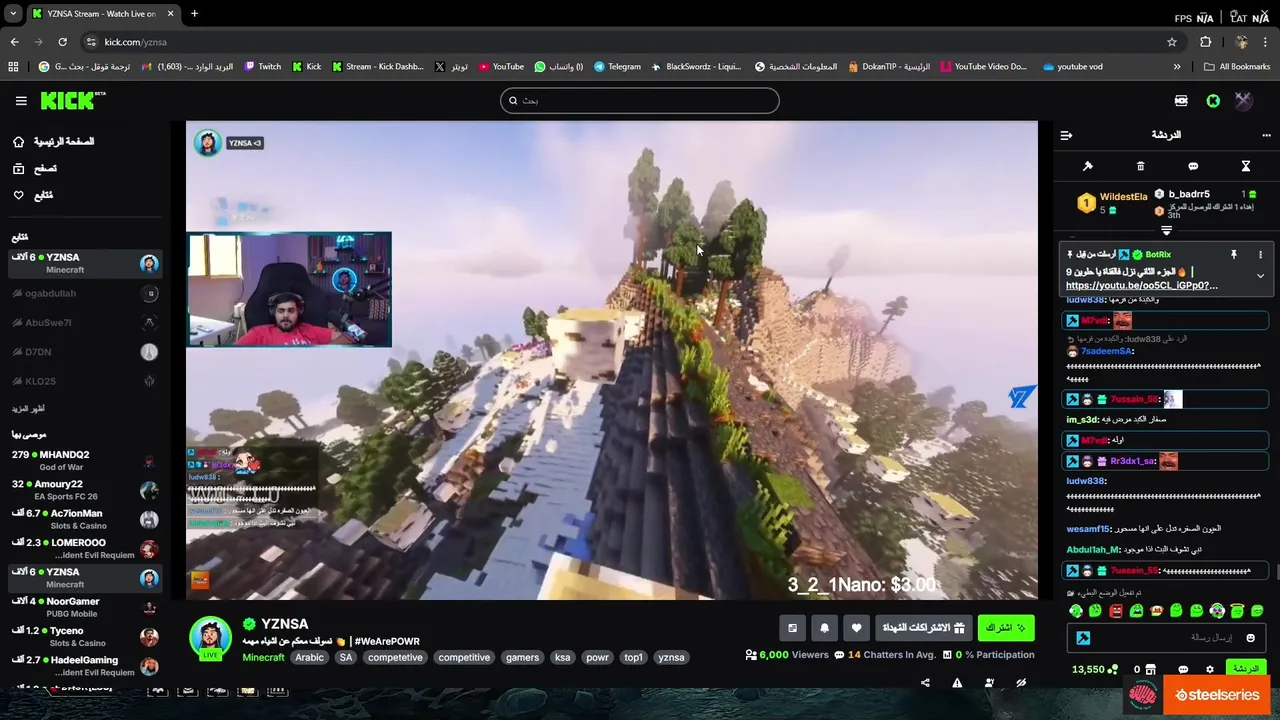Open D7DN channel in sidebar

click(84, 352)
